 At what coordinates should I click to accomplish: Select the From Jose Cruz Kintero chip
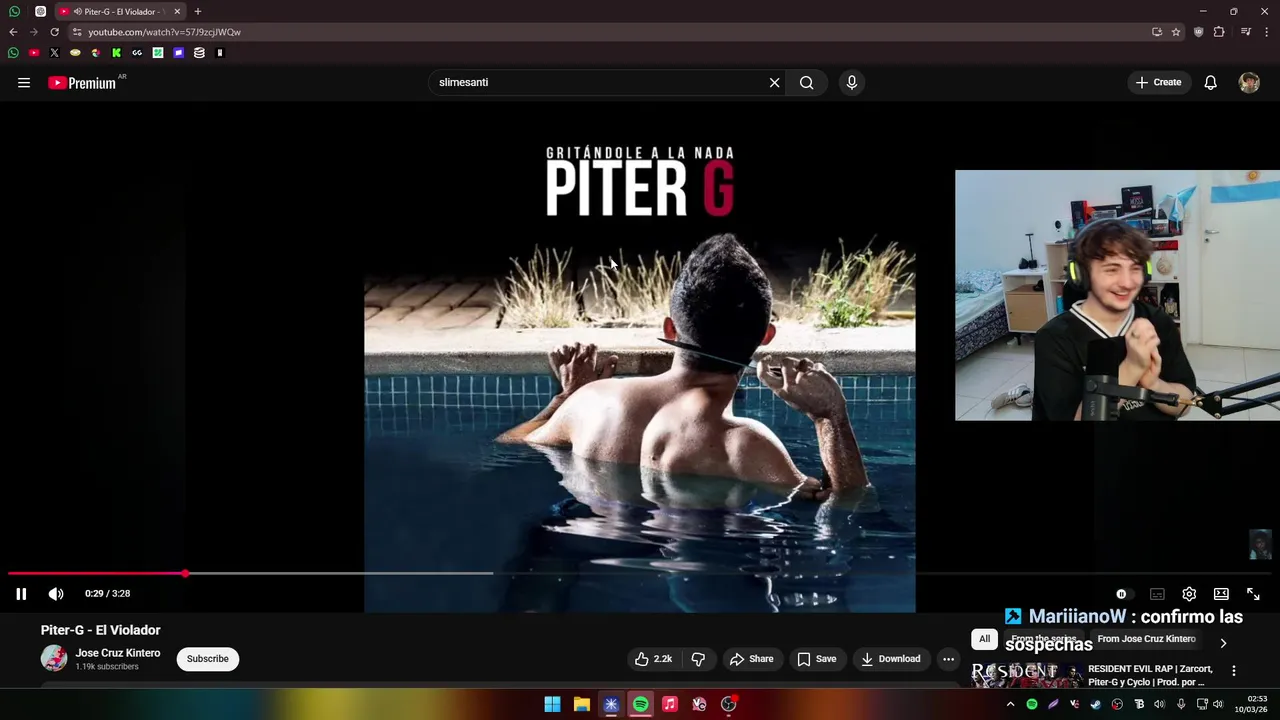click(x=1146, y=639)
